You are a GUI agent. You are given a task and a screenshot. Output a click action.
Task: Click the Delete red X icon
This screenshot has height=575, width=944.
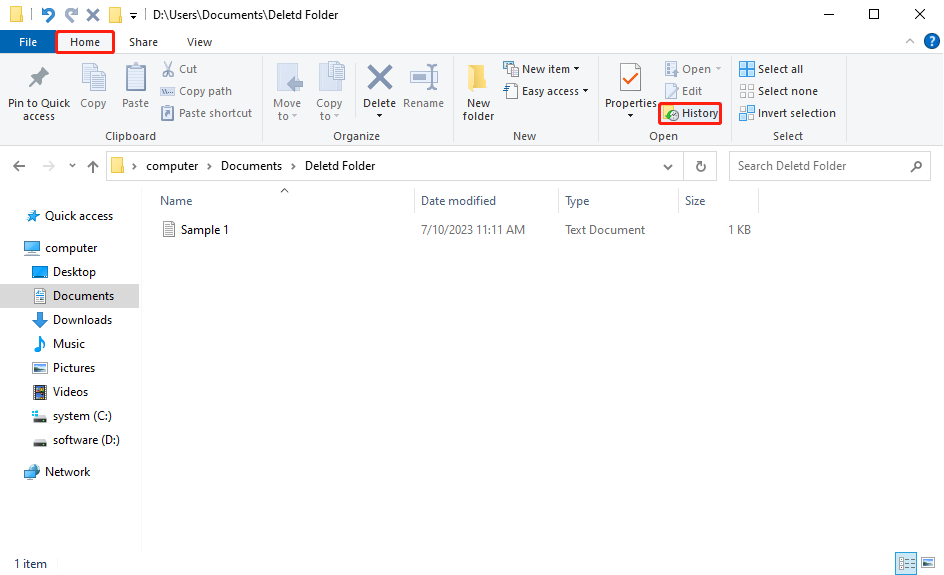click(x=379, y=78)
